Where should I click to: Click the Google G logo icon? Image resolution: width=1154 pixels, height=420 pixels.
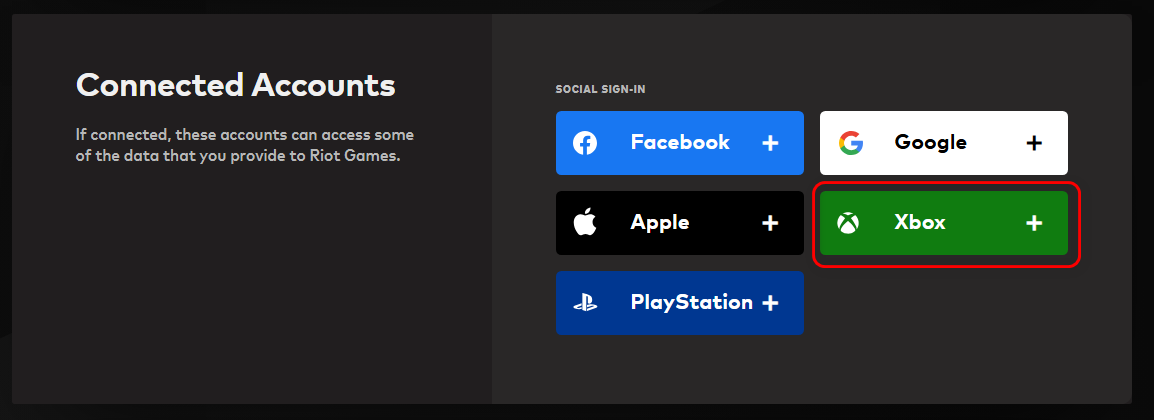click(x=850, y=143)
